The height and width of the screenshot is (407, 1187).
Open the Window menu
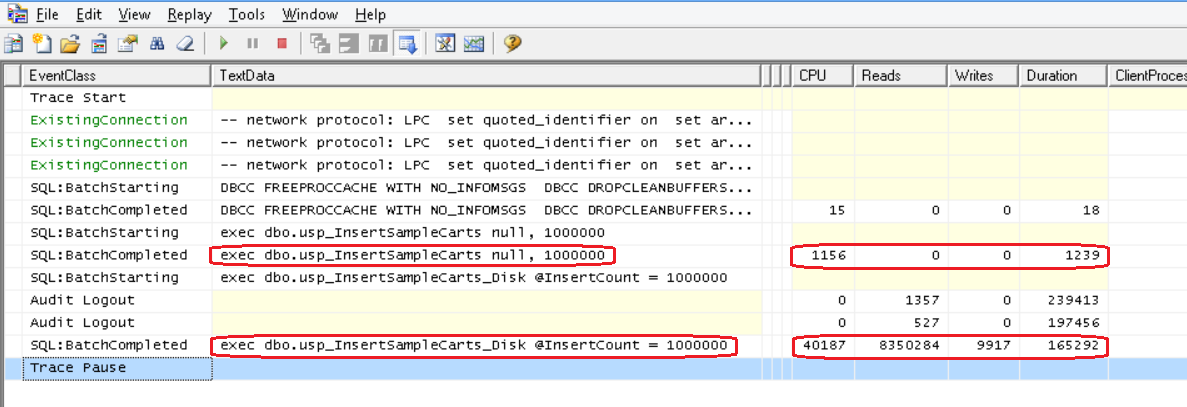coord(310,14)
